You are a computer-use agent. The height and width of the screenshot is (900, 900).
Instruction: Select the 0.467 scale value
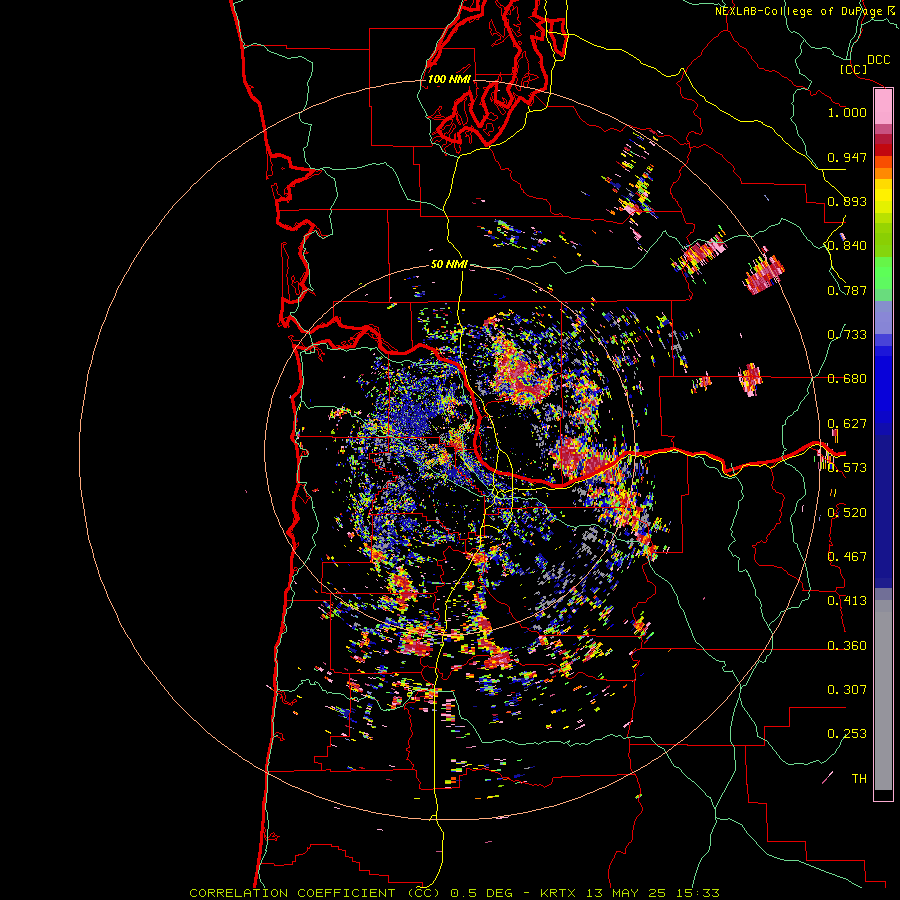[x=847, y=557]
